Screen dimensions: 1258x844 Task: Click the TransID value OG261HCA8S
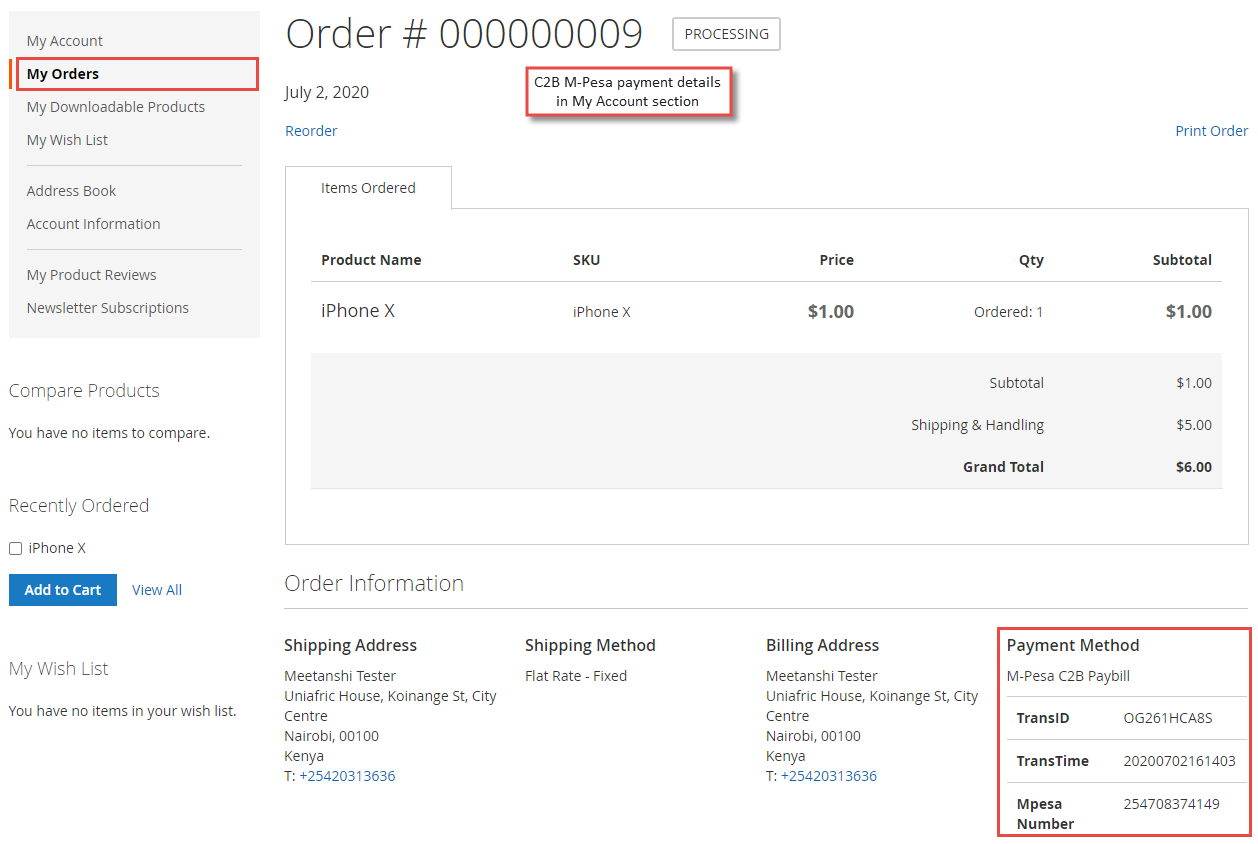point(1168,718)
